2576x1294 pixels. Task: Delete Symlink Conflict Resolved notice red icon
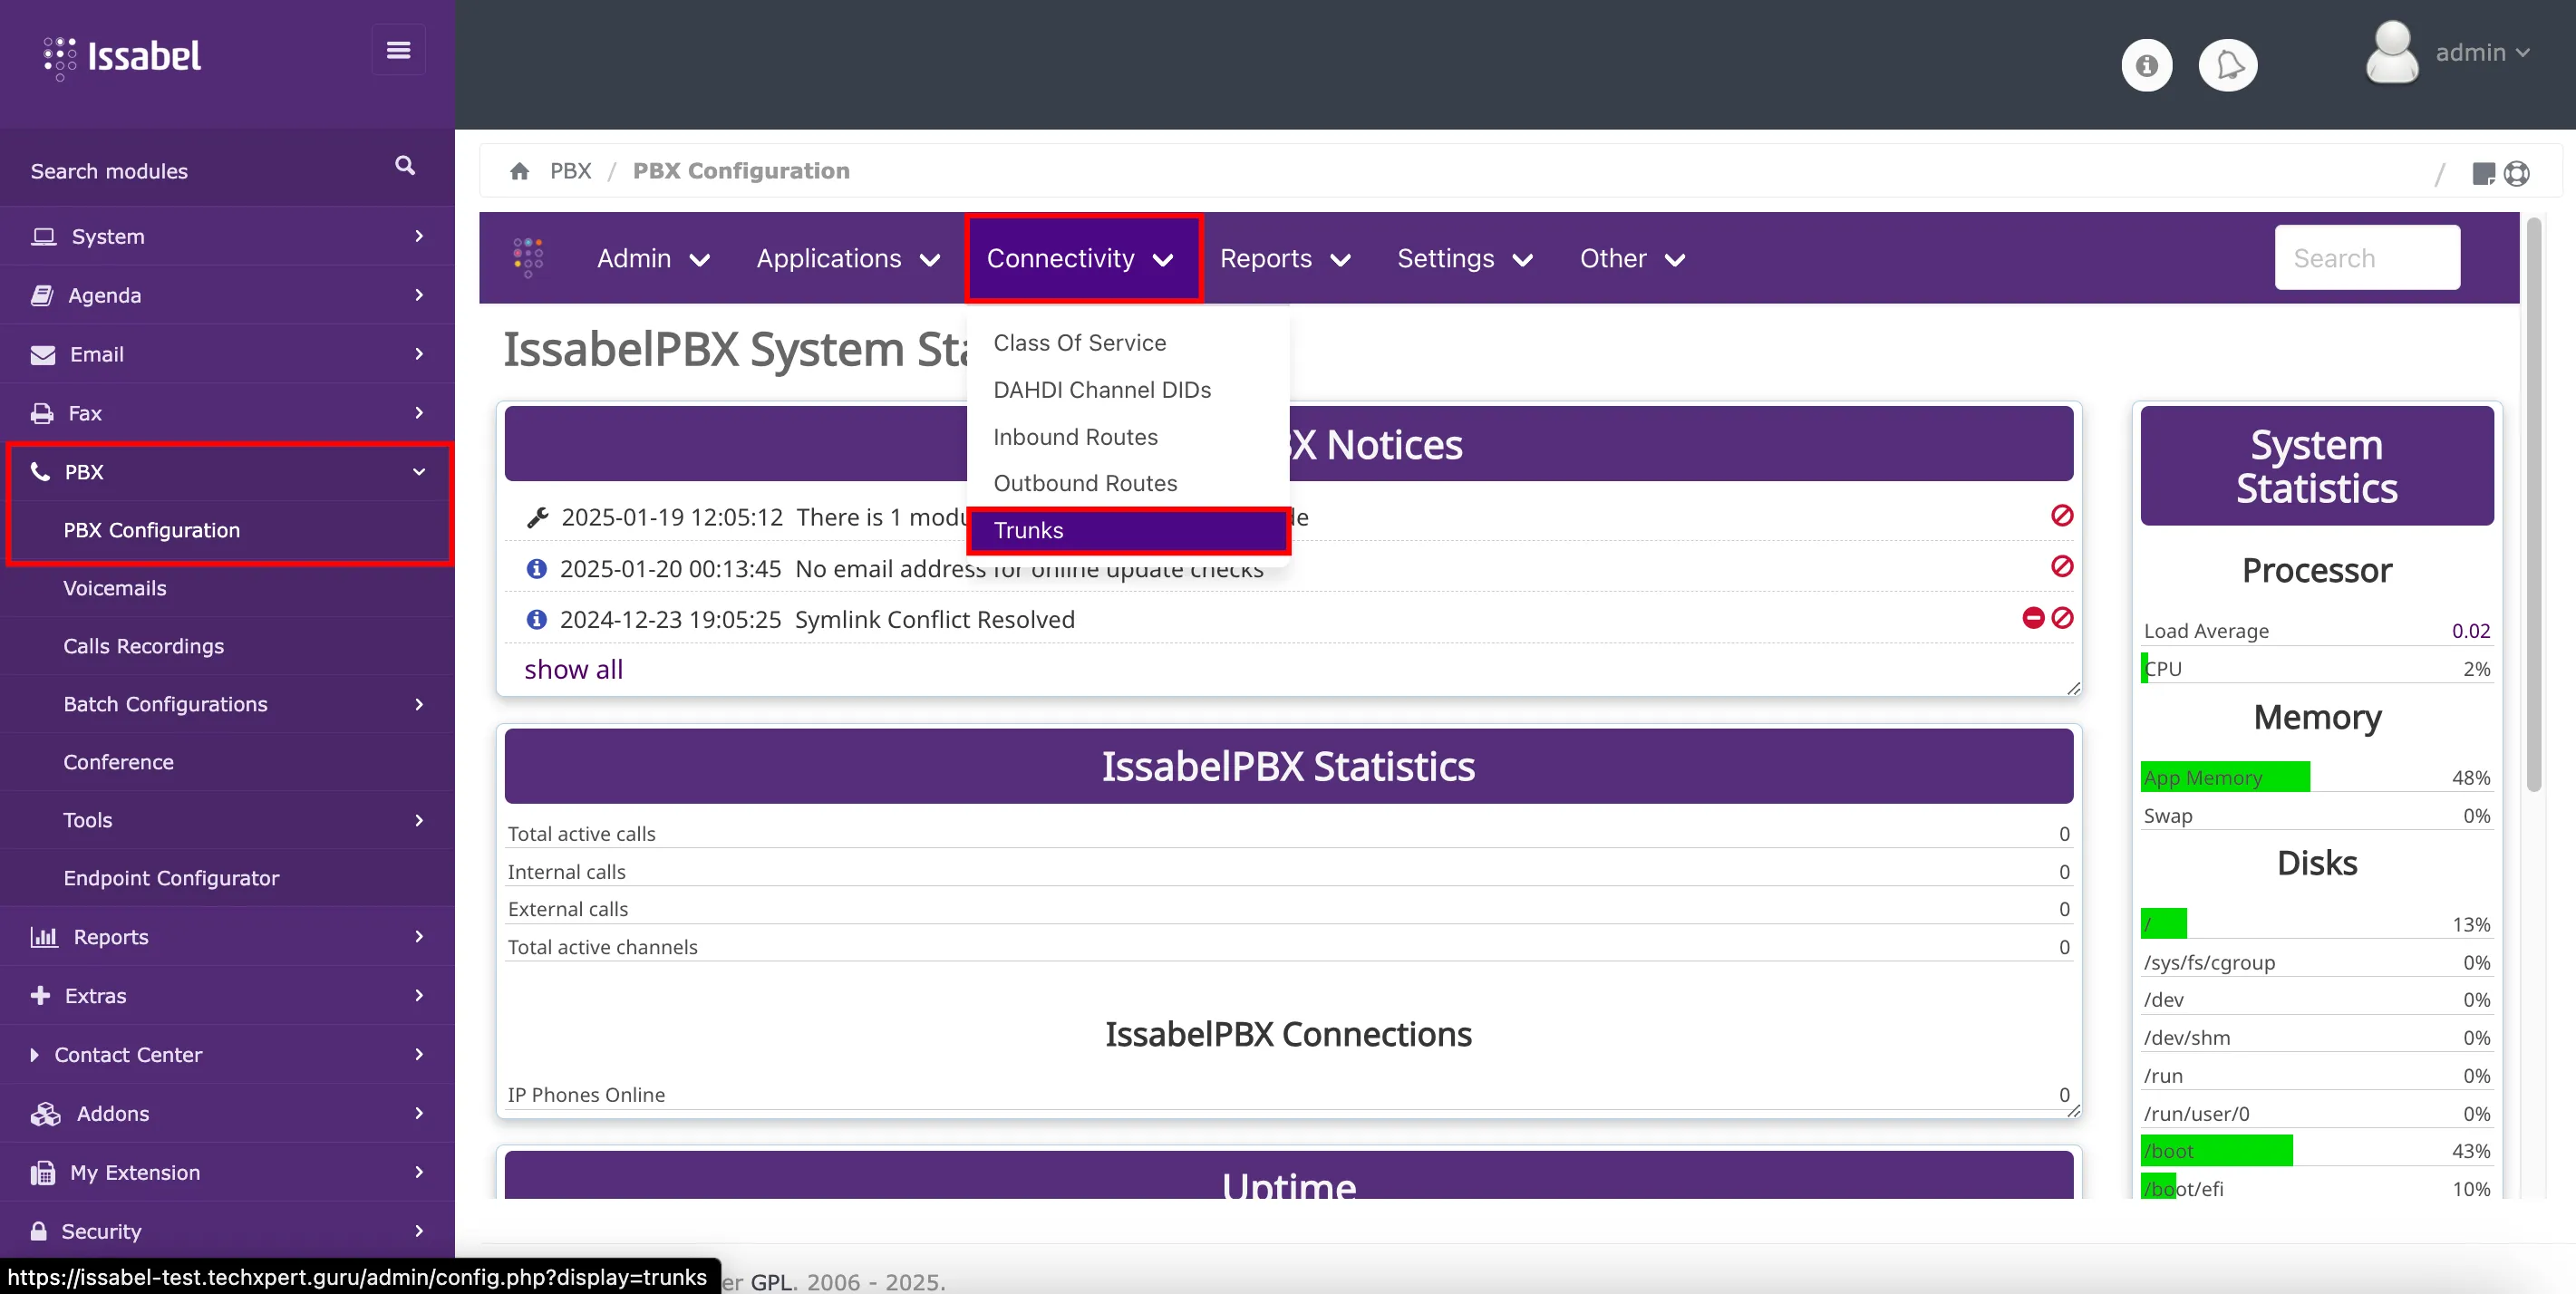tap(2032, 618)
